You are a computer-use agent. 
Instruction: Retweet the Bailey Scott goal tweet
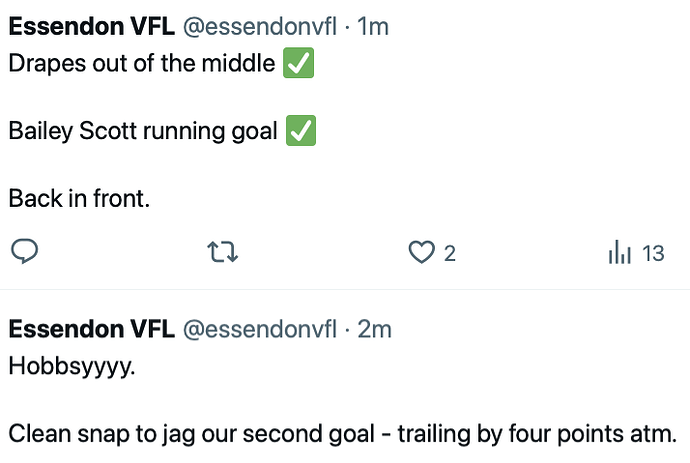coord(223,252)
